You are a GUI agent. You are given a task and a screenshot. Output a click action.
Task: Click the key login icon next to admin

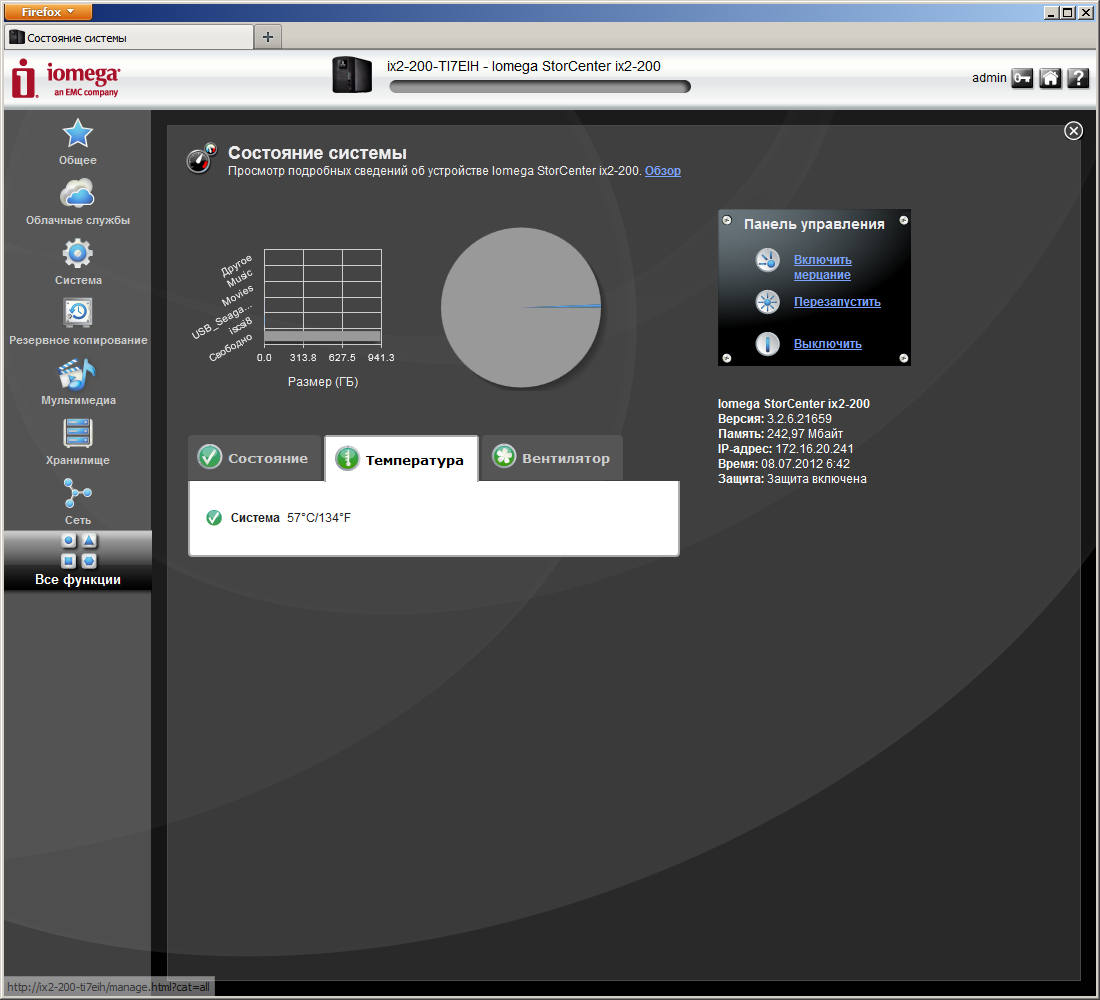pyautogui.click(x=1022, y=78)
